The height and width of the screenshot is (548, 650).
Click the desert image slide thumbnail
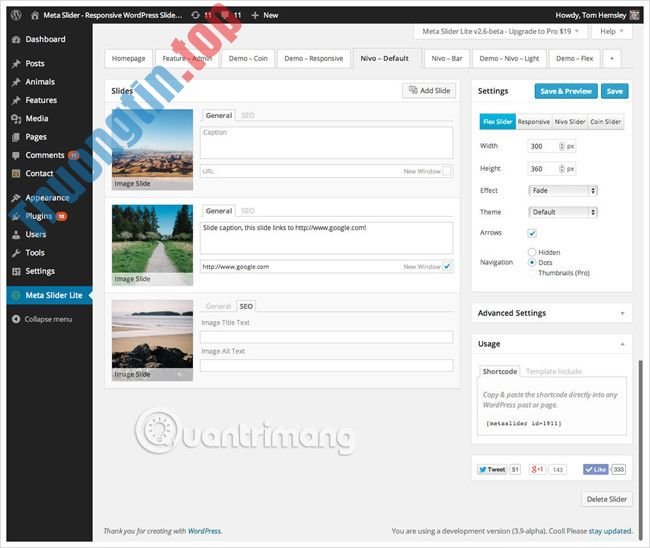[x=153, y=150]
